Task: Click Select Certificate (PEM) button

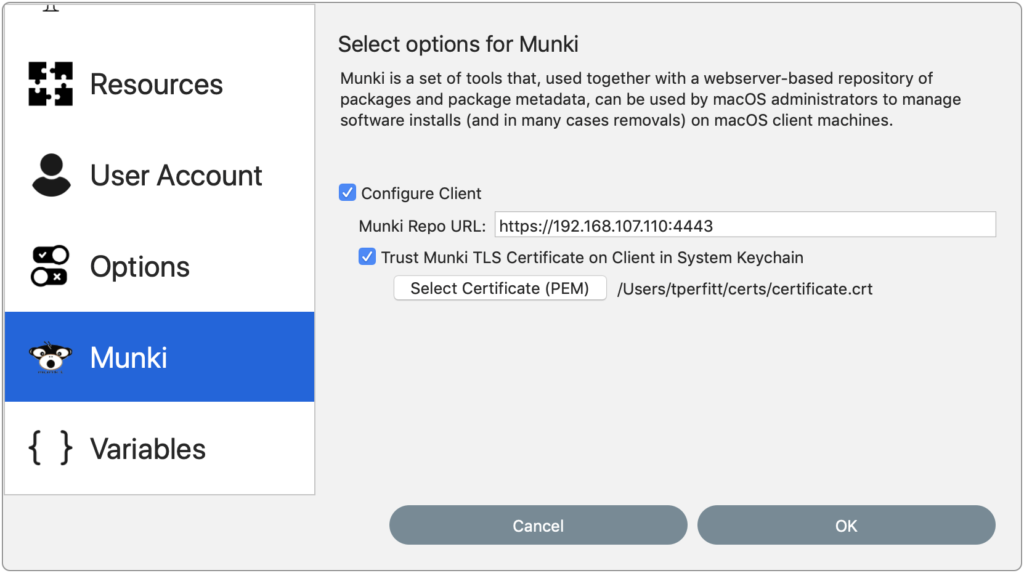Action: point(500,288)
